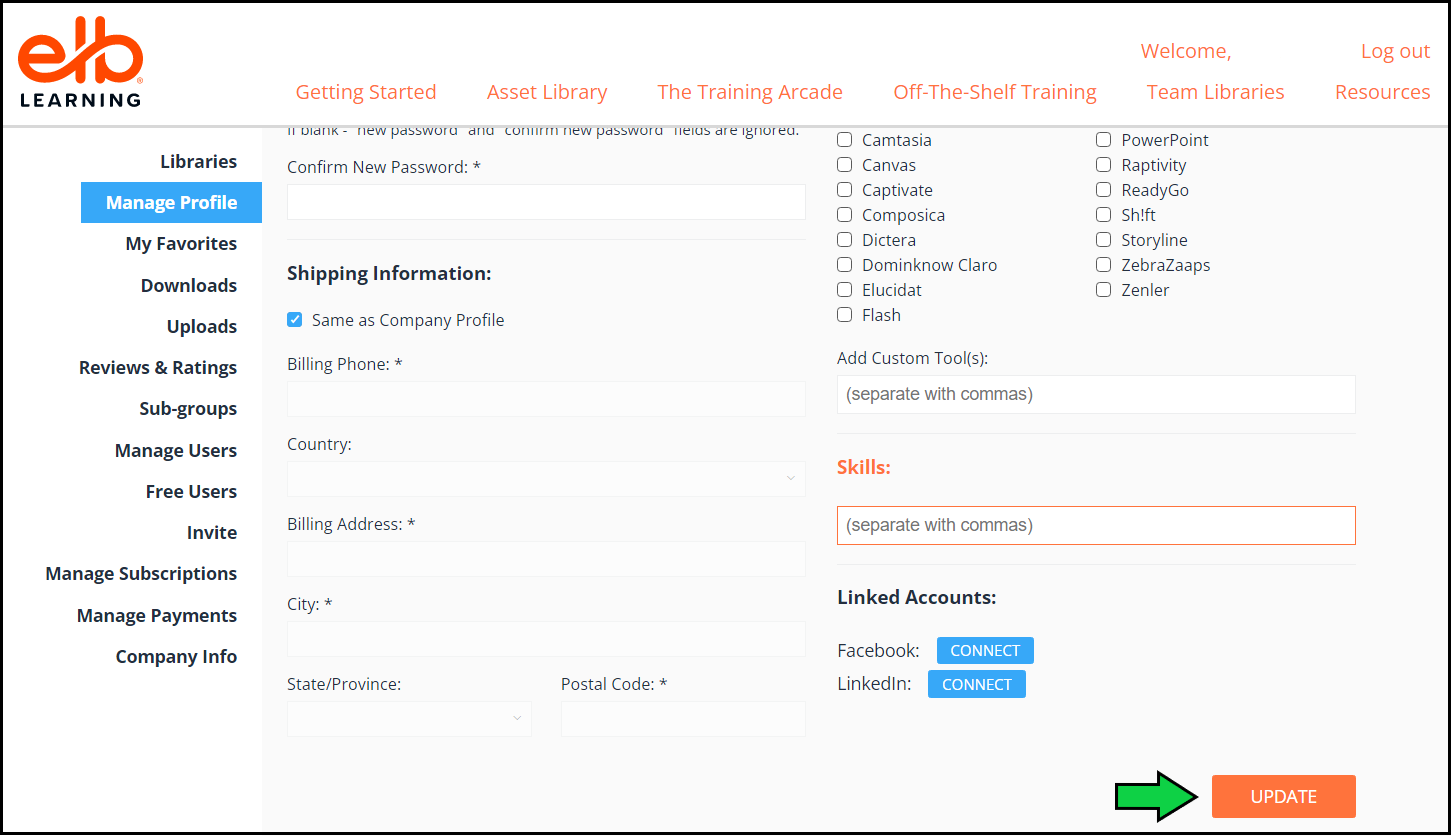This screenshot has width=1451, height=836.
Task: Check the PowerPoint tool option
Action: point(1103,140)
